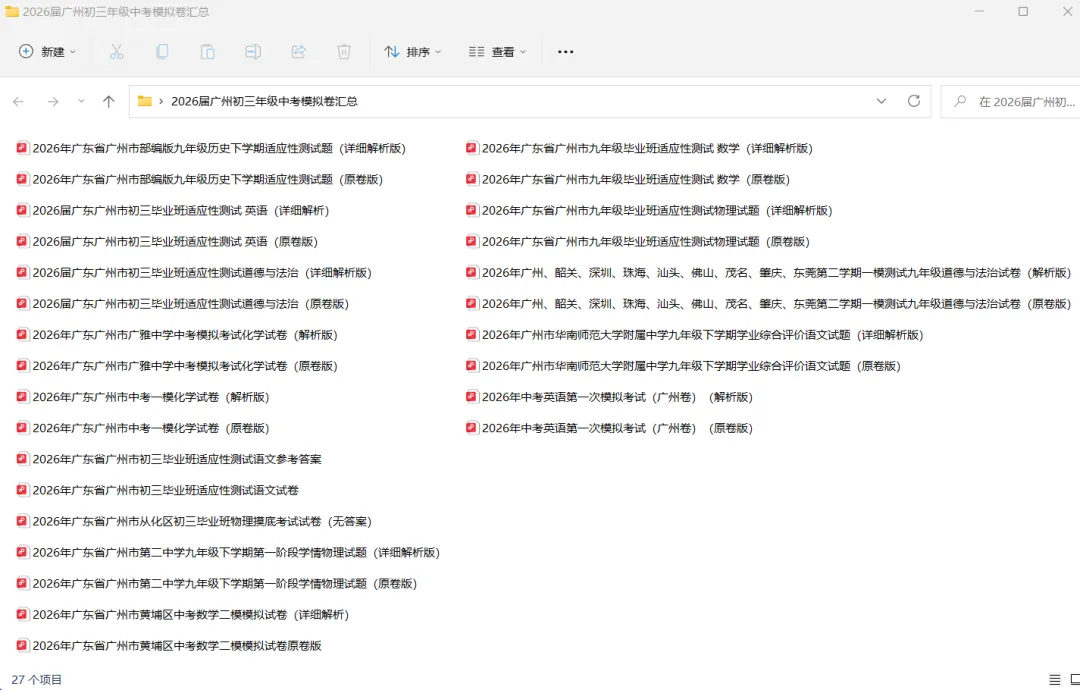Open the three-dot more options menu
The width and height of the screenshot is (1080, 690).
click(x=565, y=52)
